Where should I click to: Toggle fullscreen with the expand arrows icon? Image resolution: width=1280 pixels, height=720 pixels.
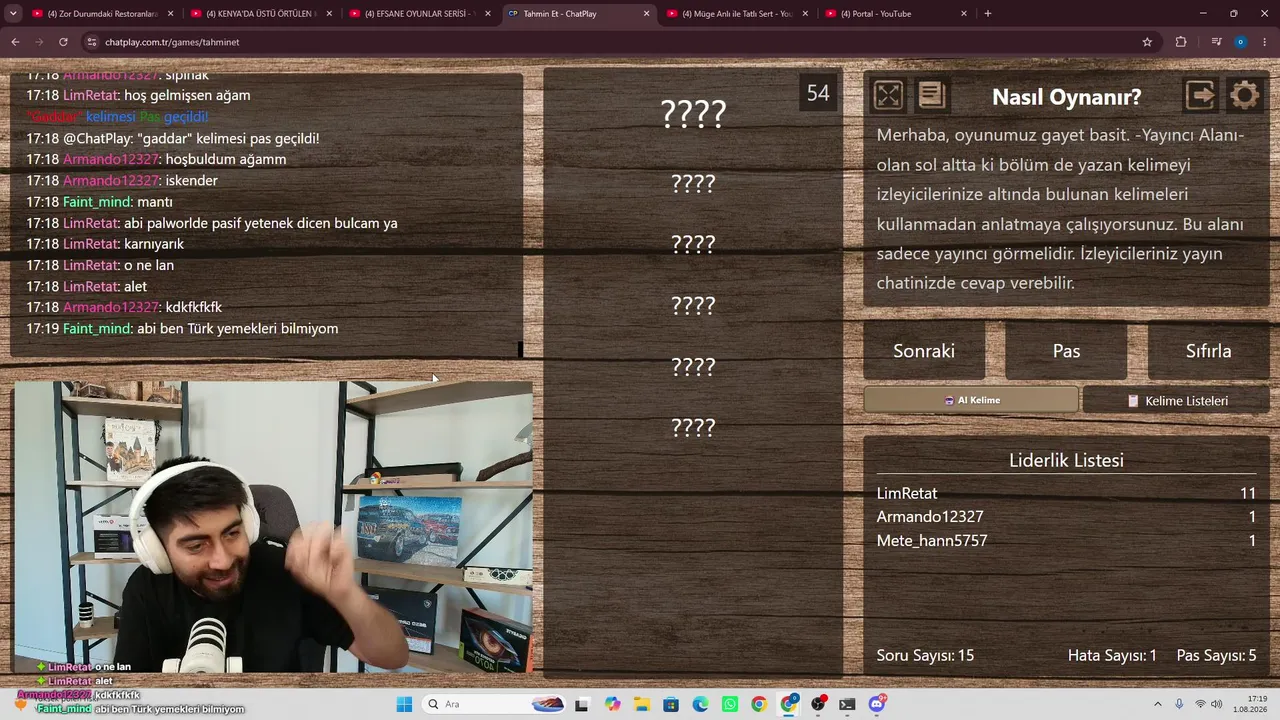[888, 95]
